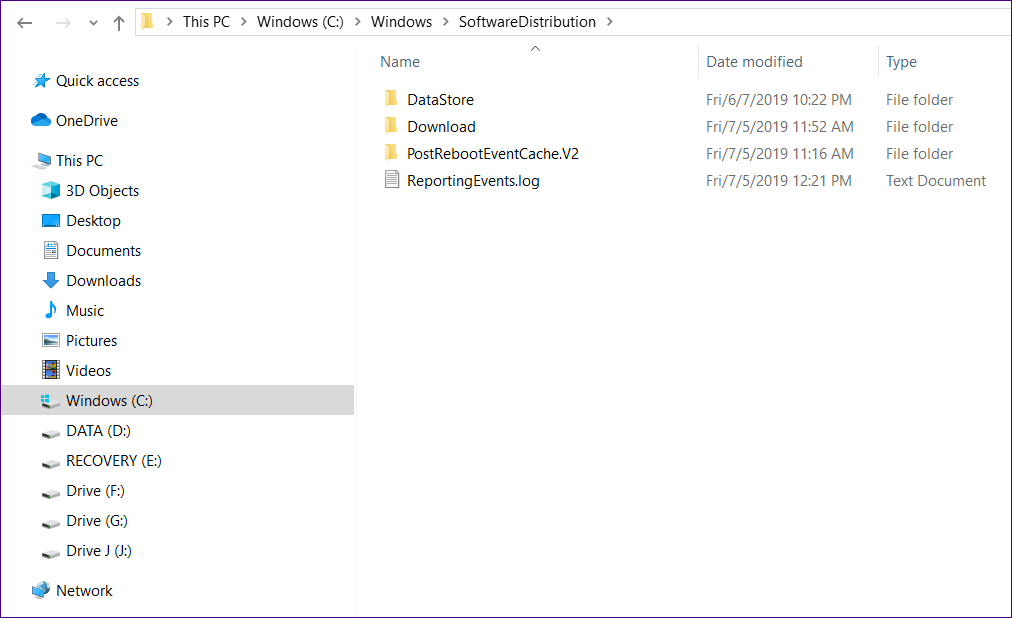Open Pictures in navigation pane

pyautogui.click(x=92, y=341)
